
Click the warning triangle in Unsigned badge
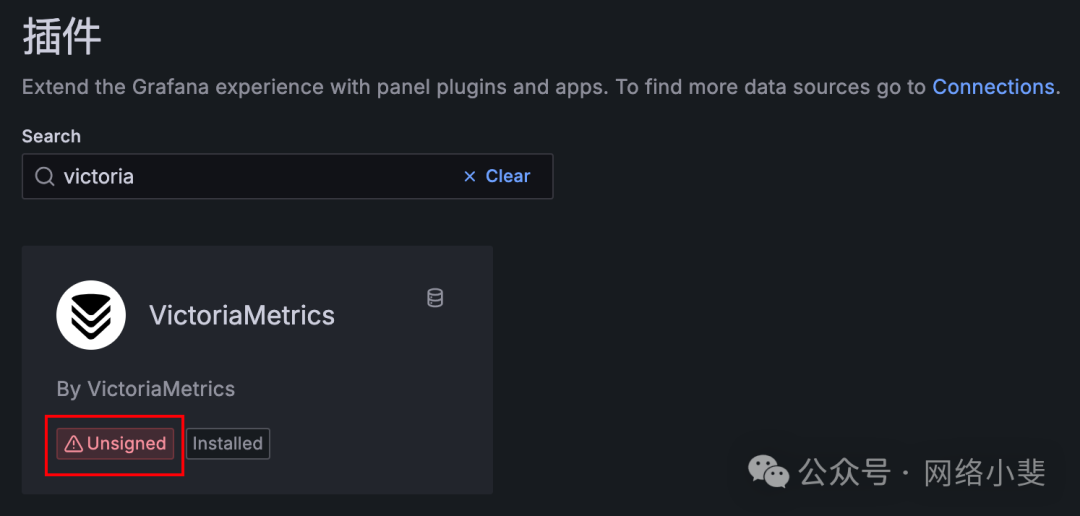click(x=73, y=444)
